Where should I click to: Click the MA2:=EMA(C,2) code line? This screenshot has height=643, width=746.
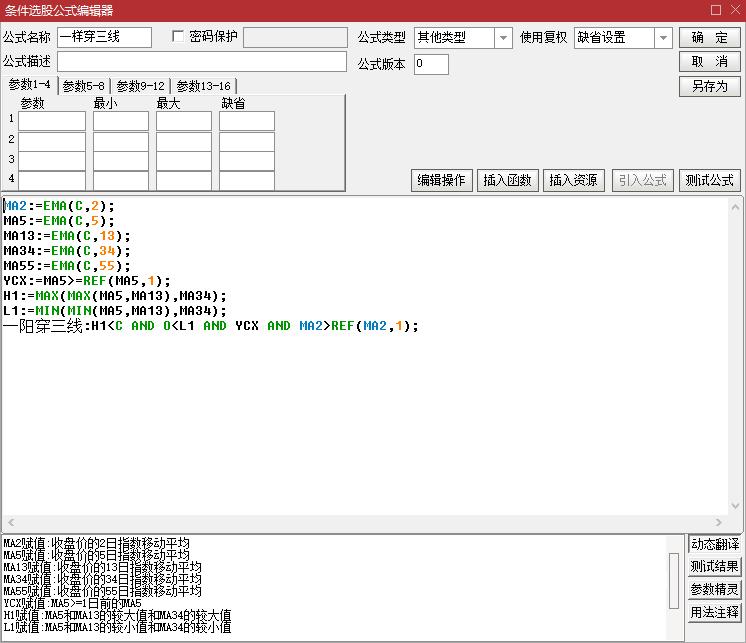[59, 206]
